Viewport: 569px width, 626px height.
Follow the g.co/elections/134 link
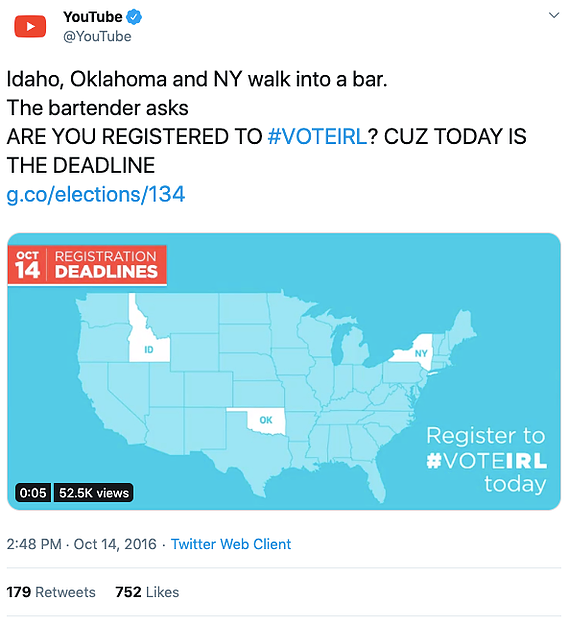96,194
